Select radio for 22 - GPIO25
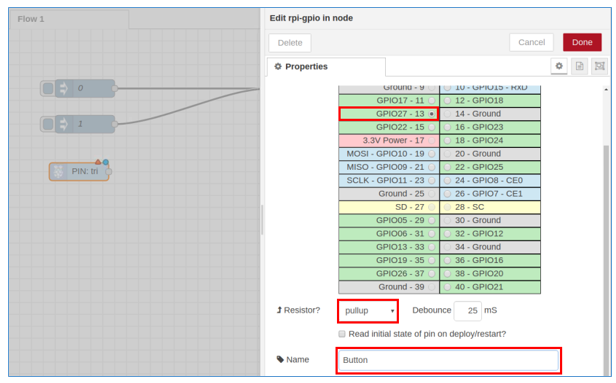The height and width of the screenshot is (383, 616). coord(447,167)
